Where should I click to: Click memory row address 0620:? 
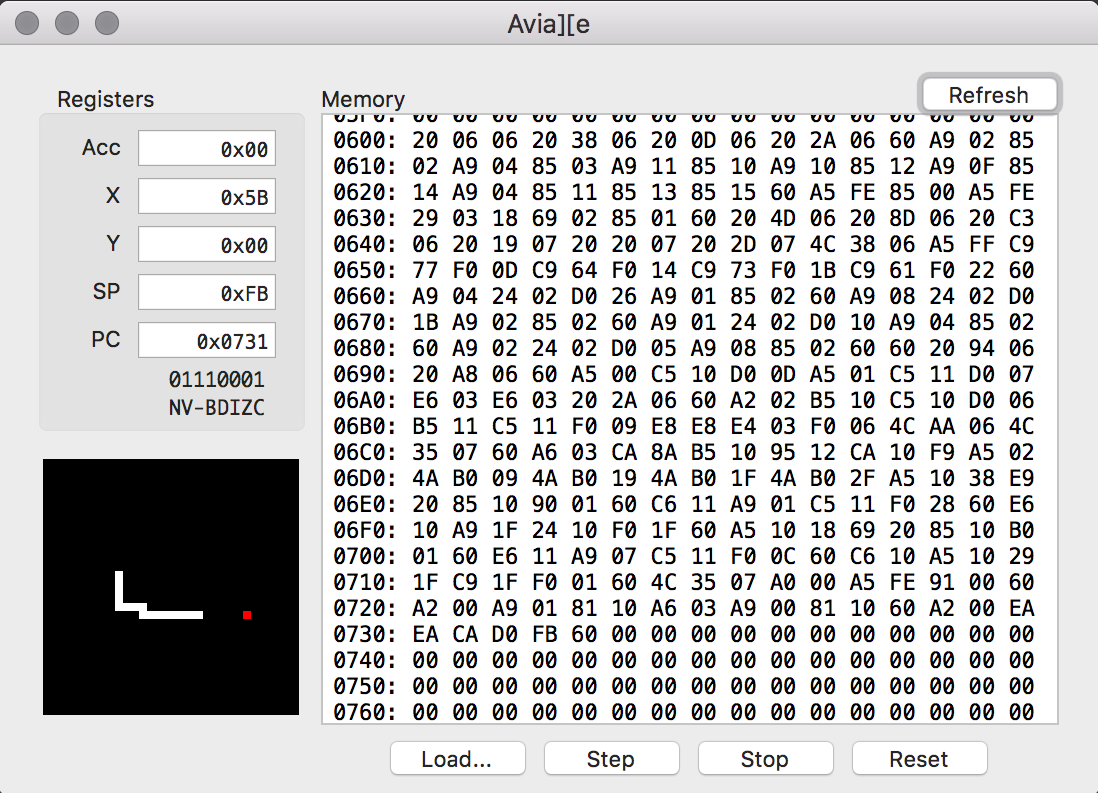(x=364, y=192)
